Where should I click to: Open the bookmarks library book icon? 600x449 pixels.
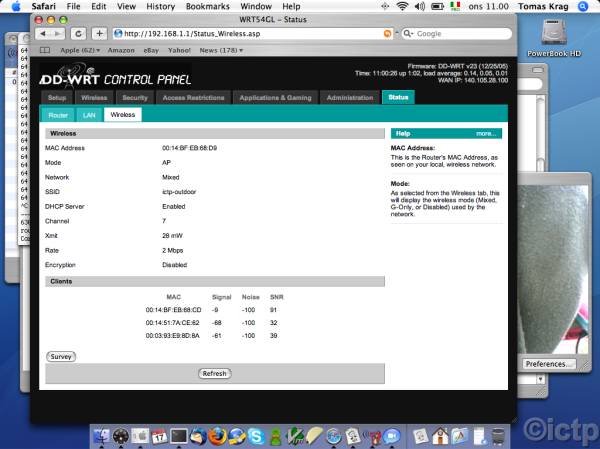(x=45, y=50)
